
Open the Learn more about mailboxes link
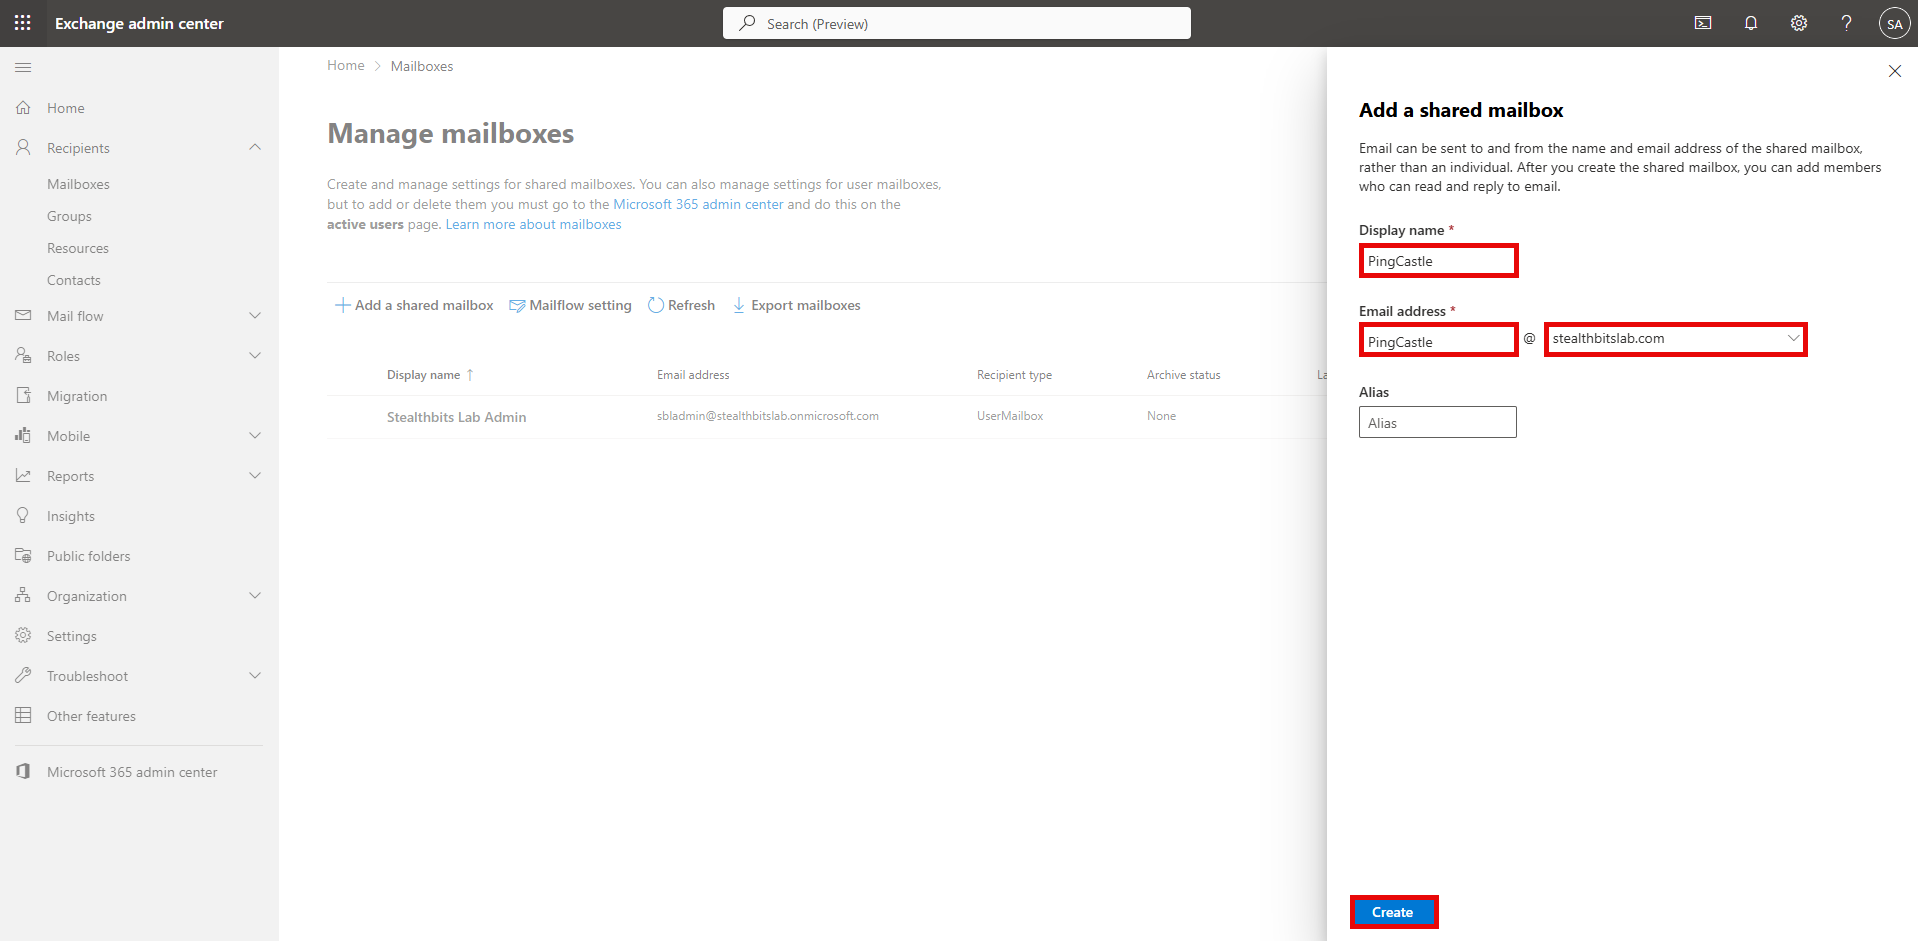click(x=533, y=224)
